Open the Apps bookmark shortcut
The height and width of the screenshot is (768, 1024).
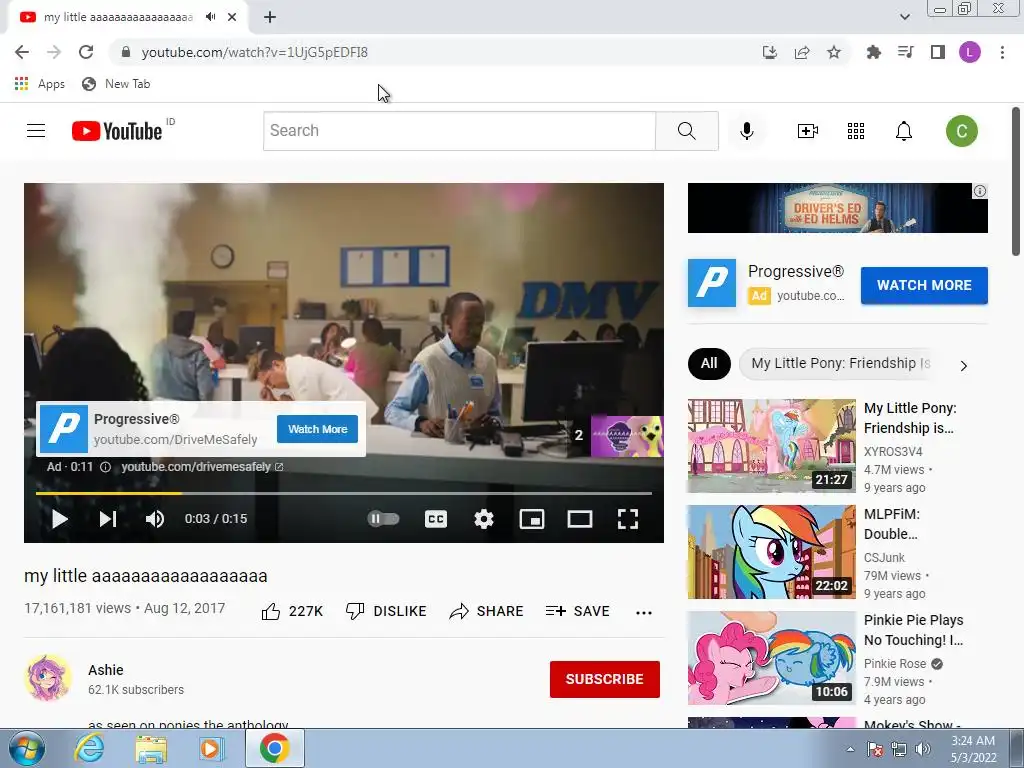[40, 84]
